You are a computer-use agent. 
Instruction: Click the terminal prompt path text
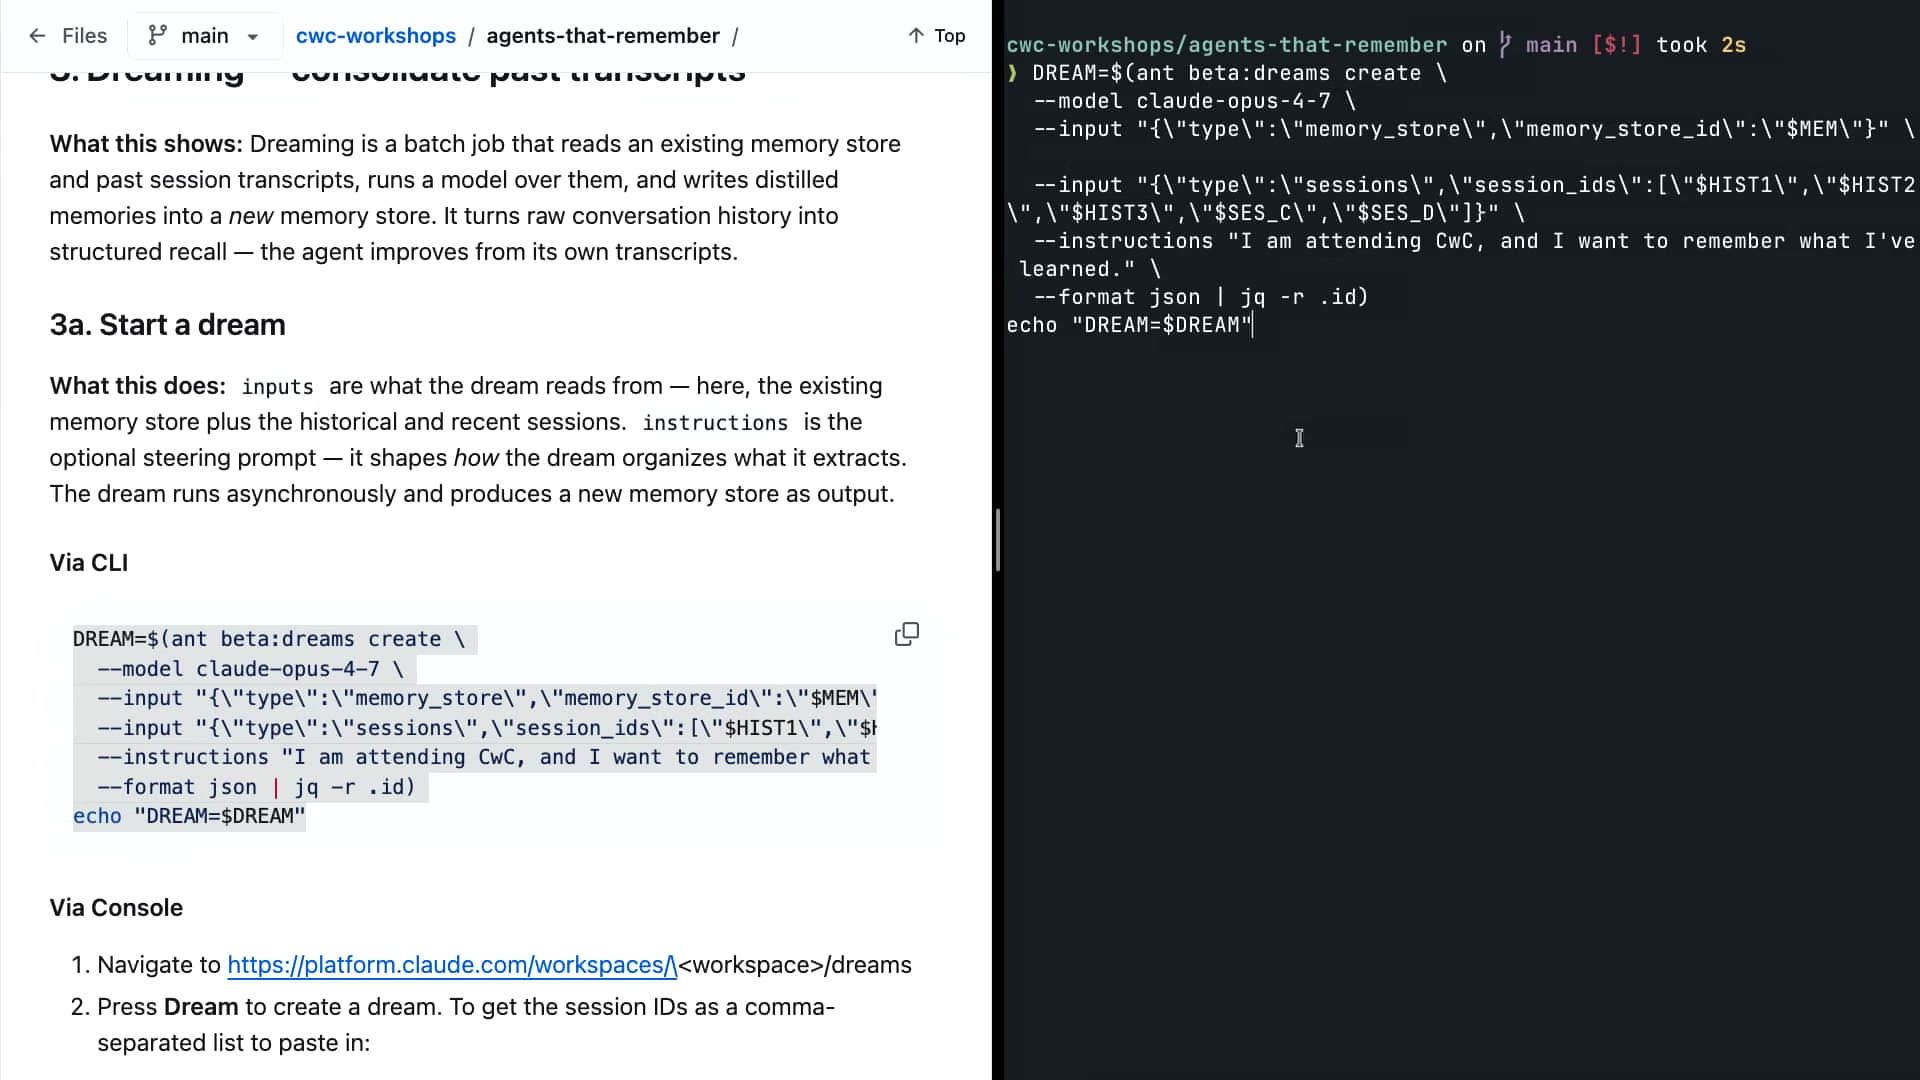pyautogui.click(x=1227, y=45)
